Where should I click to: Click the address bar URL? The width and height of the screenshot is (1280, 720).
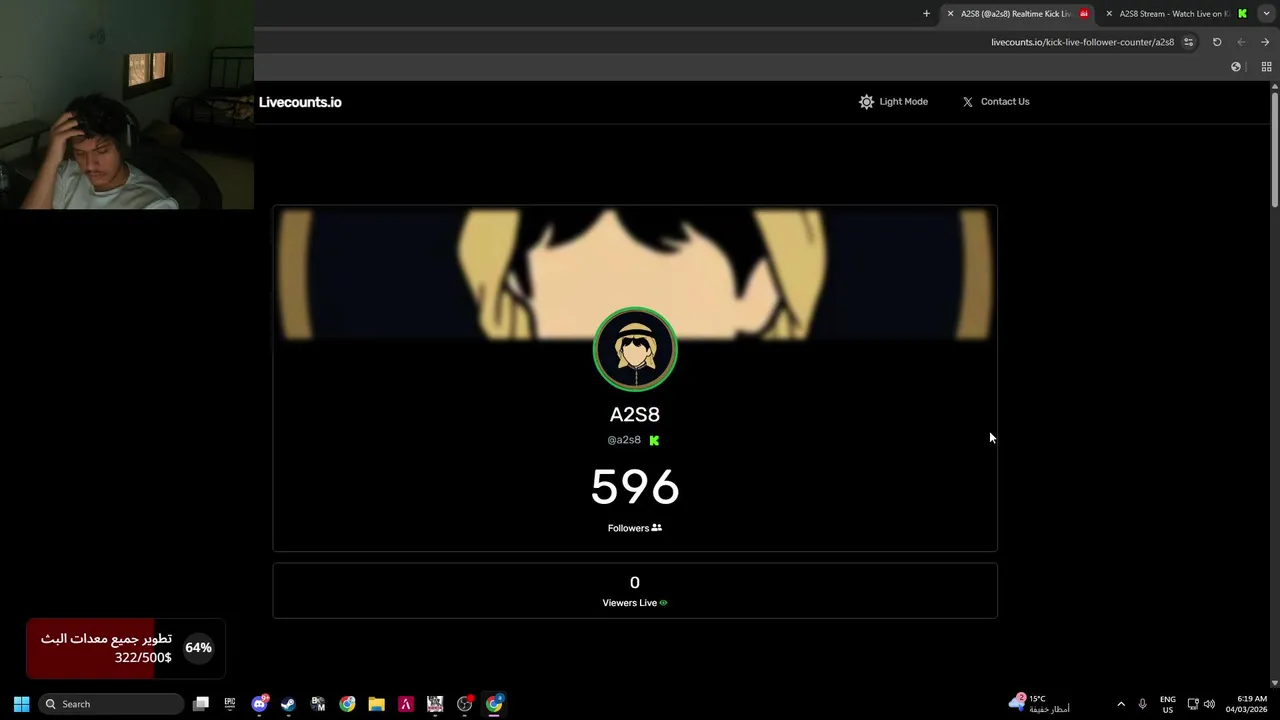point(1082,42)
